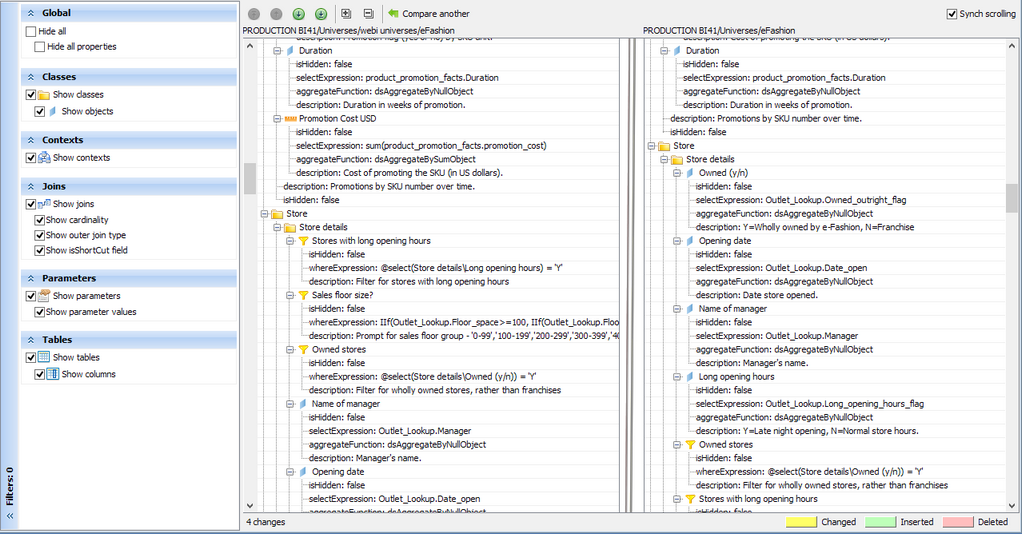
Task: Select 'description: Y=Late night opening' row
Action: tap(807, 431)
